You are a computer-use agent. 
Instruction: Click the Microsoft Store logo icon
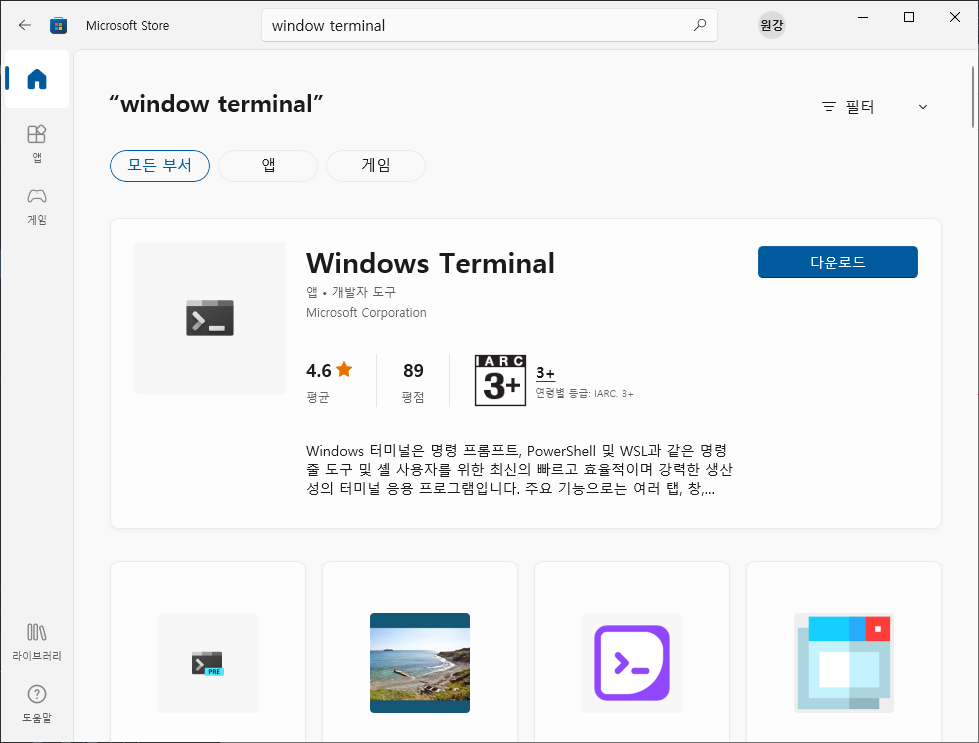point(58,26)
